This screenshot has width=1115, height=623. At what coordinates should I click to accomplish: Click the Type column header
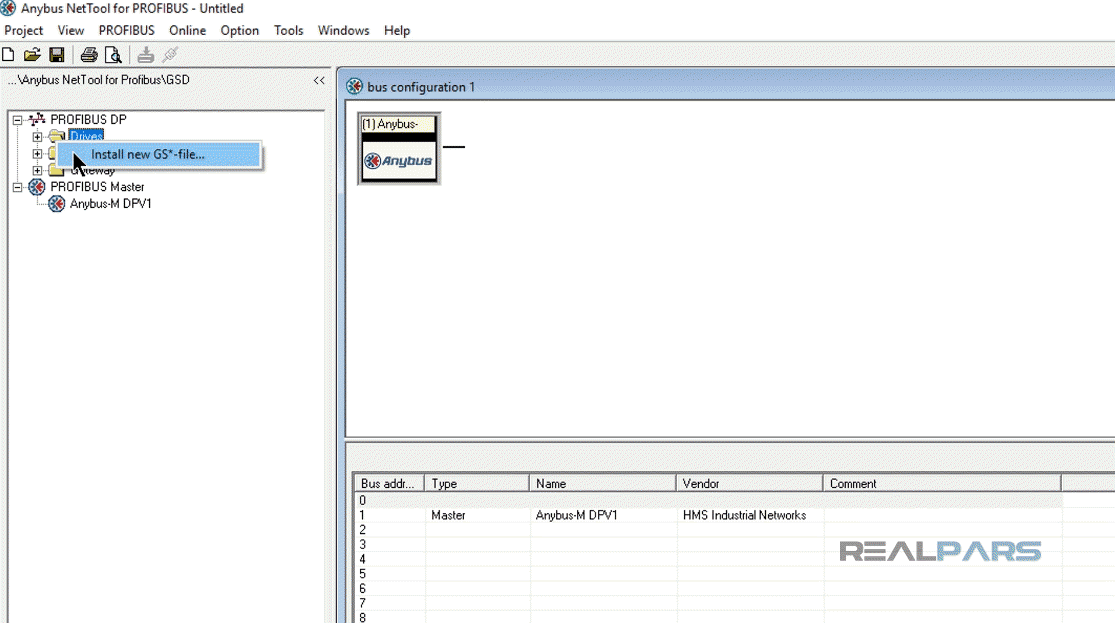point(476,484)
